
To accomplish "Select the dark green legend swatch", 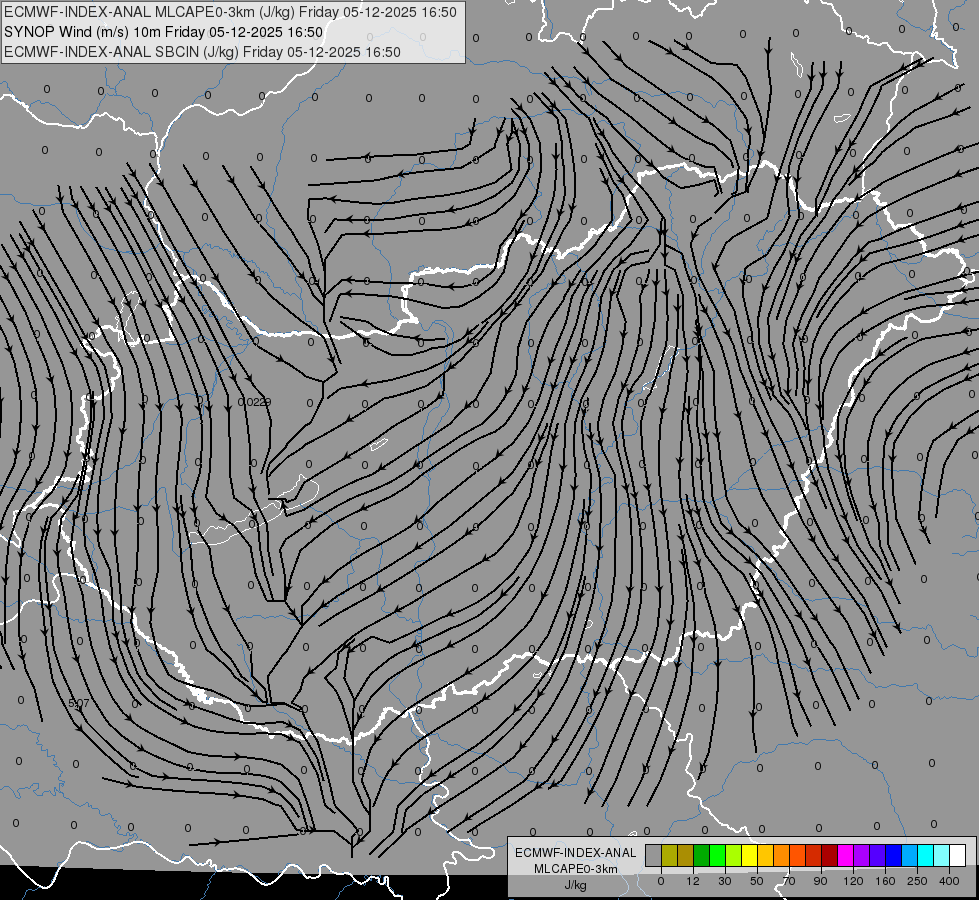I will (x=701, y=855).
